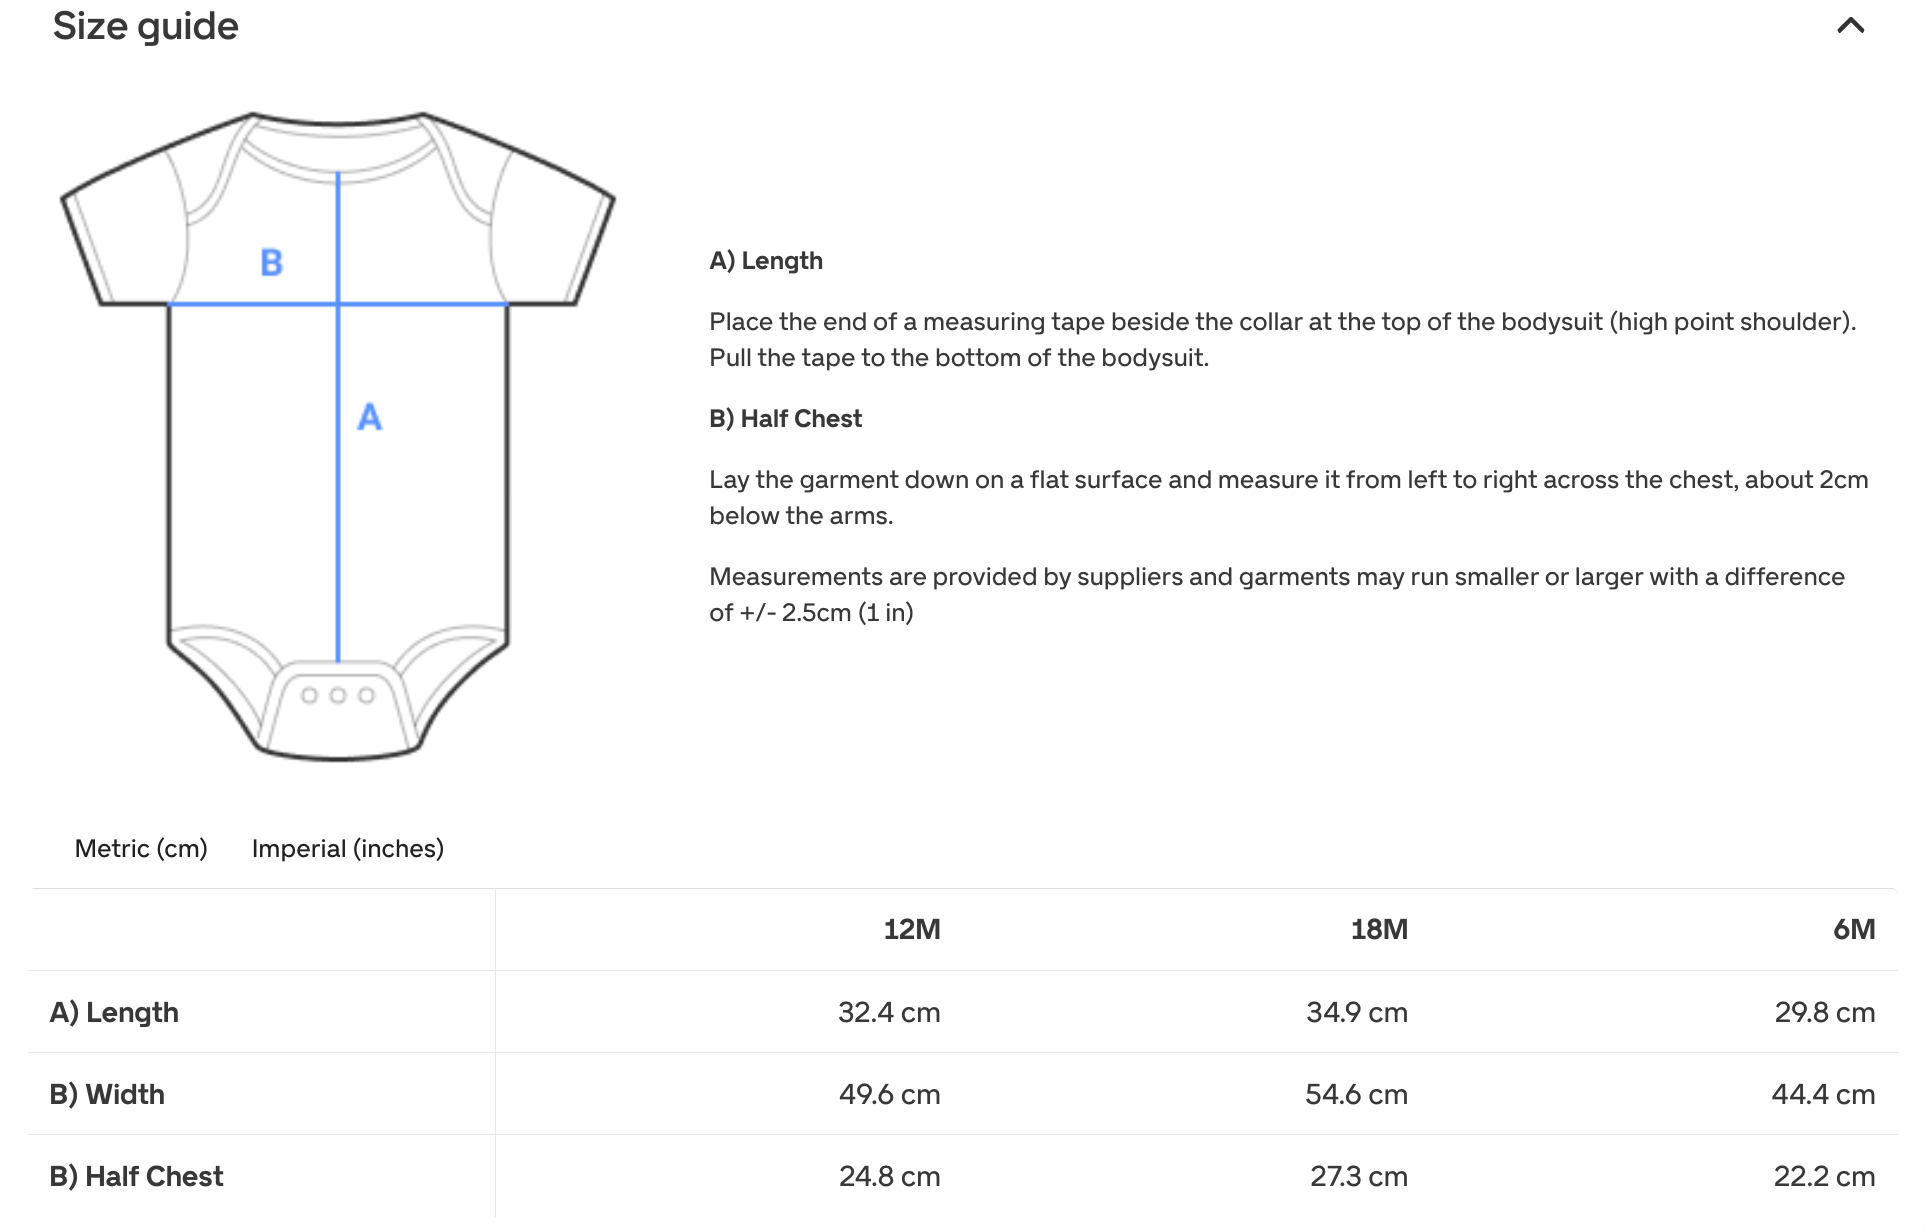Click the blue letter B on diagram
The height and width of the screenshot is (1232, 1926).
point(271,263)
